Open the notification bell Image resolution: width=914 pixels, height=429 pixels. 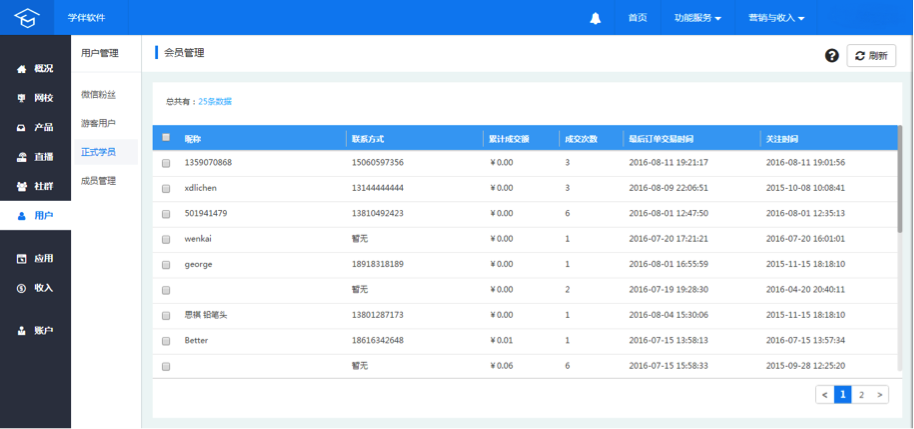pyautogui.click(x=595, y=18)
